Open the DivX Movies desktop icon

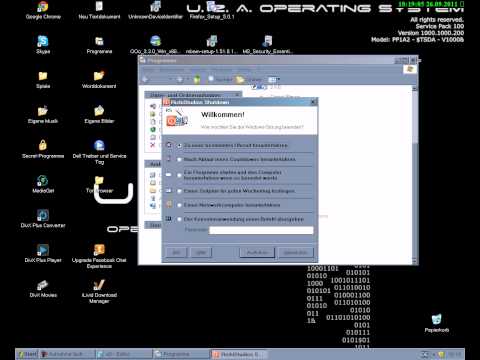43,285
